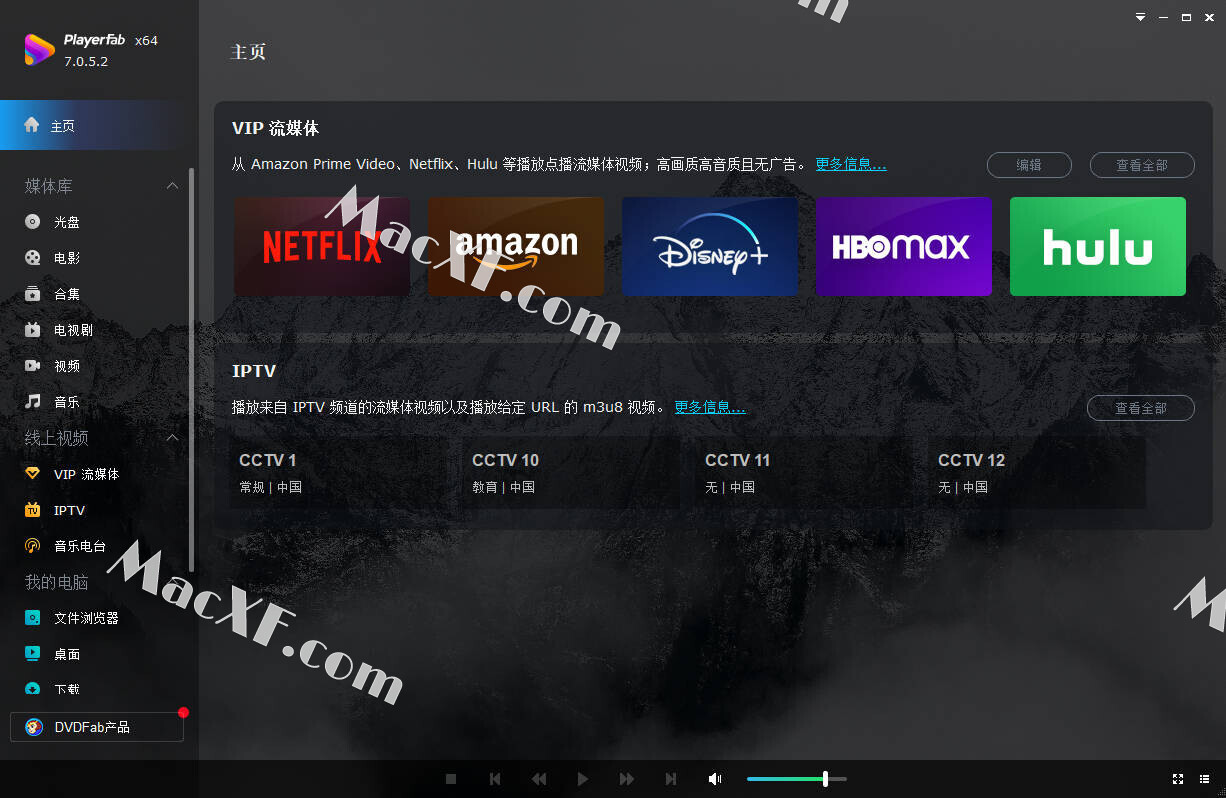Play the CCTV 10 channel
The image size is (1226, 798).
tap(573, 472)
